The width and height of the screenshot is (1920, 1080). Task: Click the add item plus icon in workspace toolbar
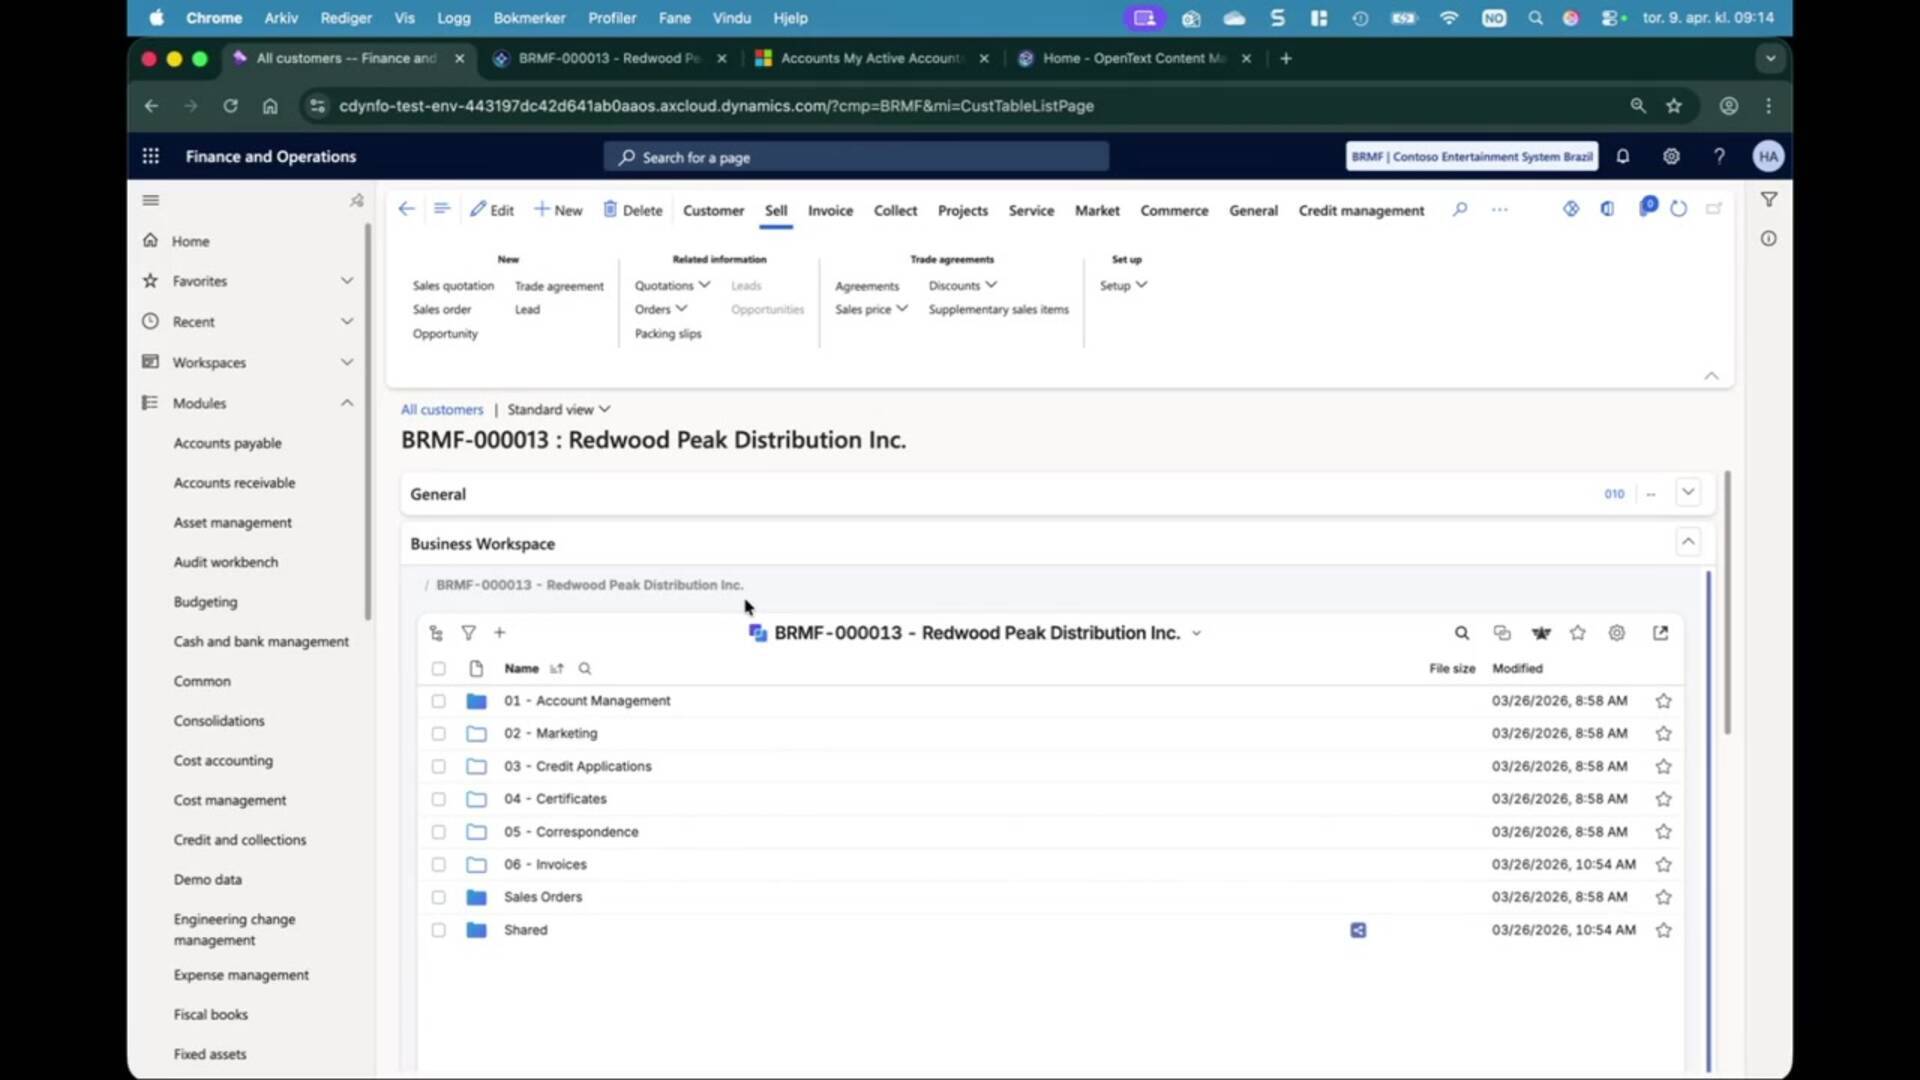coord(499,632)
